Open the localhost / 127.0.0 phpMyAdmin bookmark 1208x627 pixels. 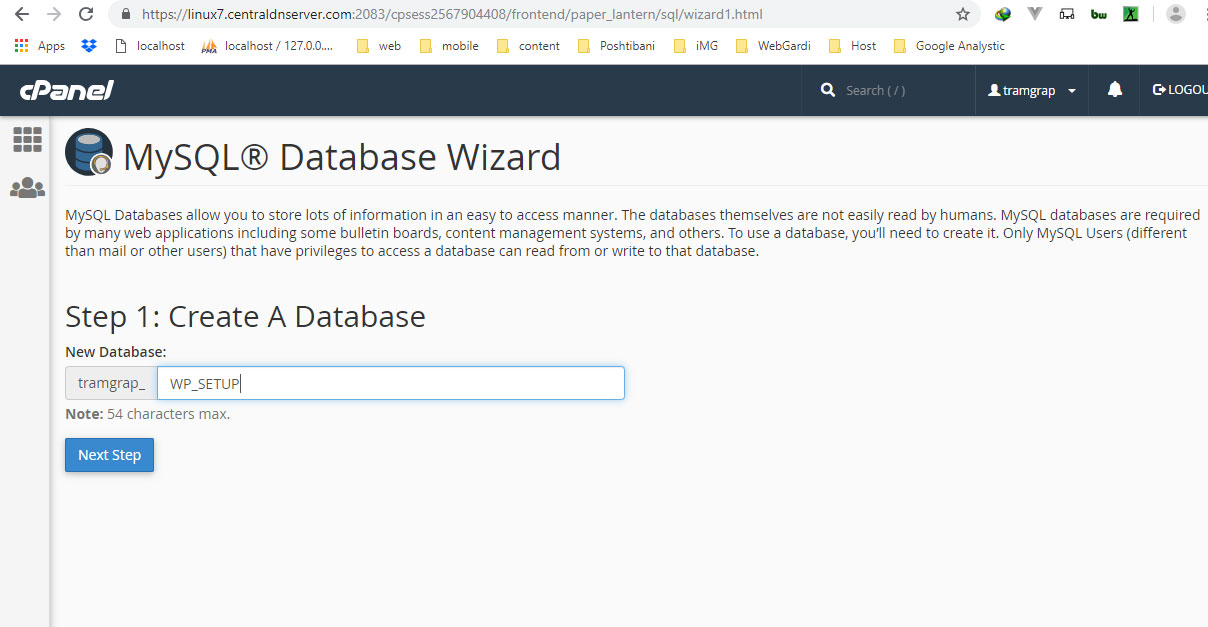268,46
